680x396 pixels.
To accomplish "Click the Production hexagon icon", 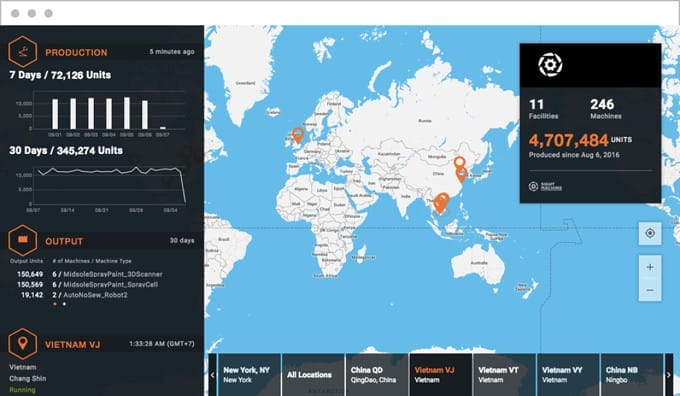I will [23, 52].
